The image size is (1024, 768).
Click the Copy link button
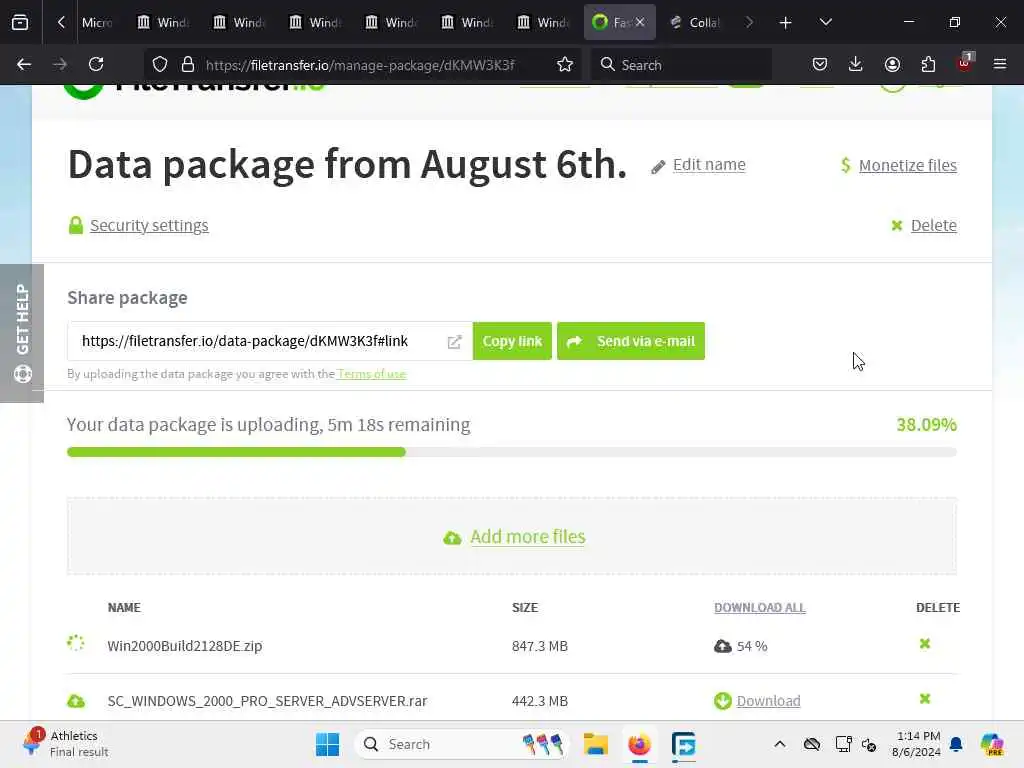tap(512, 341)
